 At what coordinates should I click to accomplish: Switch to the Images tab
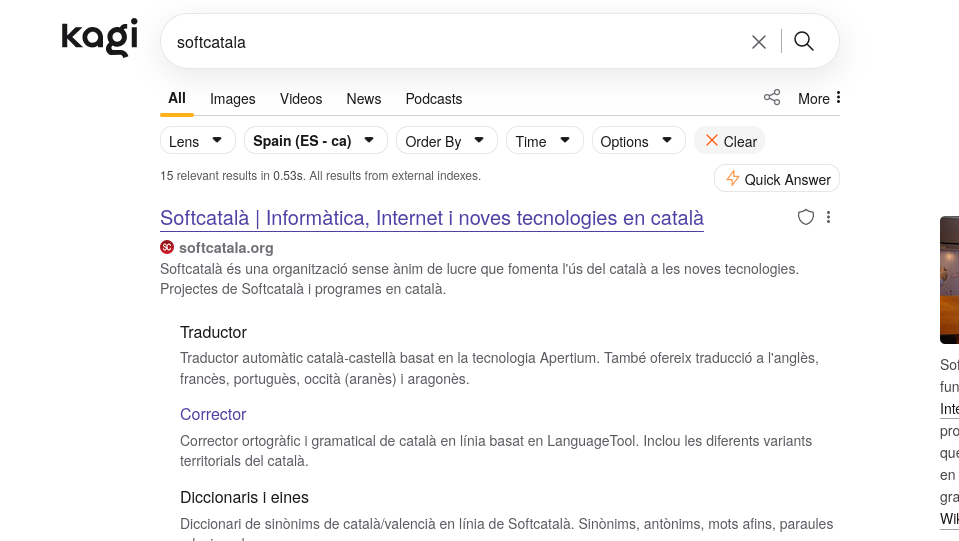[232, 99]
